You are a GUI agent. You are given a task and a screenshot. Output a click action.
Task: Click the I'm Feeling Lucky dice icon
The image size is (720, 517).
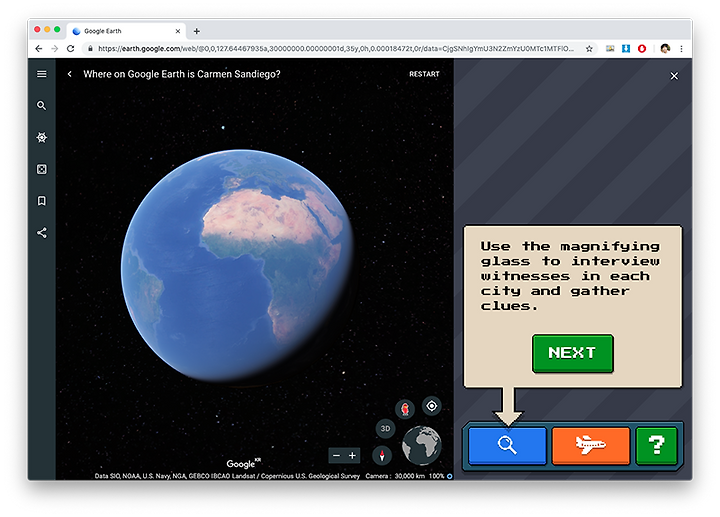[41, 169]
